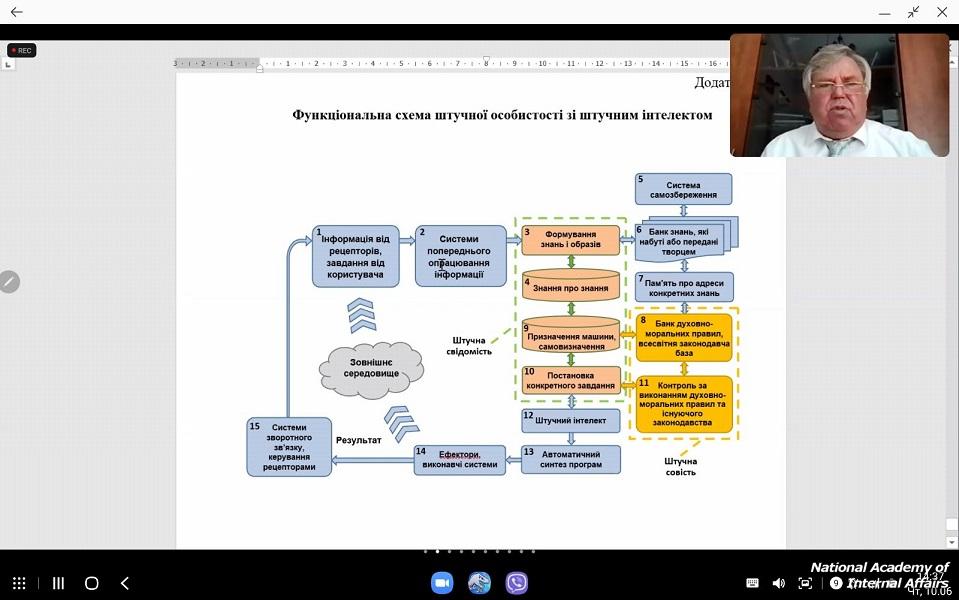The image size is (959, 600).
Task: Click the tab selector at ruler's left corner
Action: (x=8, y=64)
